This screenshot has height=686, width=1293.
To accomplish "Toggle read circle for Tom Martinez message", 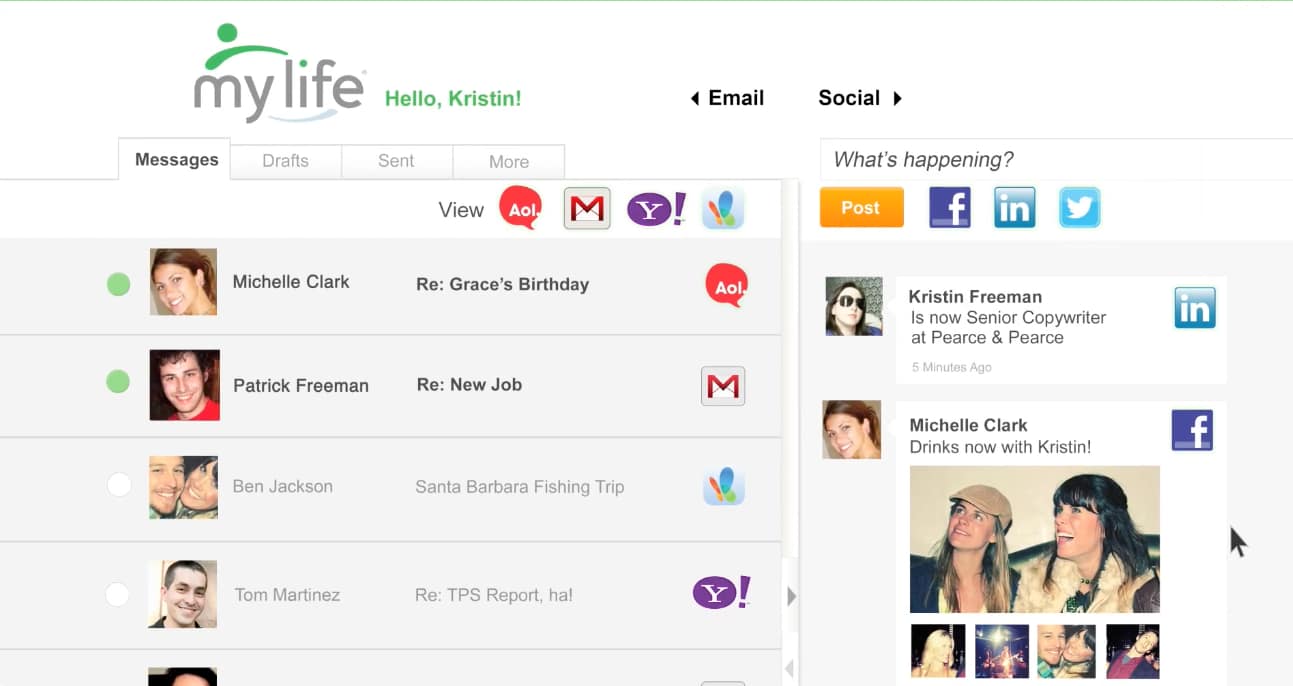I will pos(118,594).
